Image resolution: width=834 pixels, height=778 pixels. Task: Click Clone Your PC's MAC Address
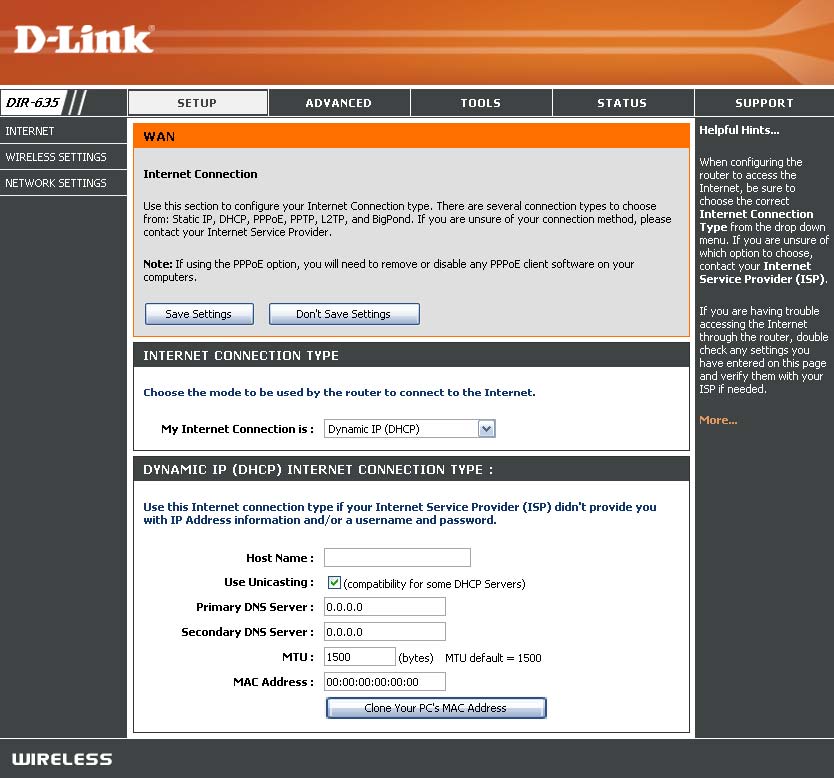[436, 708]
